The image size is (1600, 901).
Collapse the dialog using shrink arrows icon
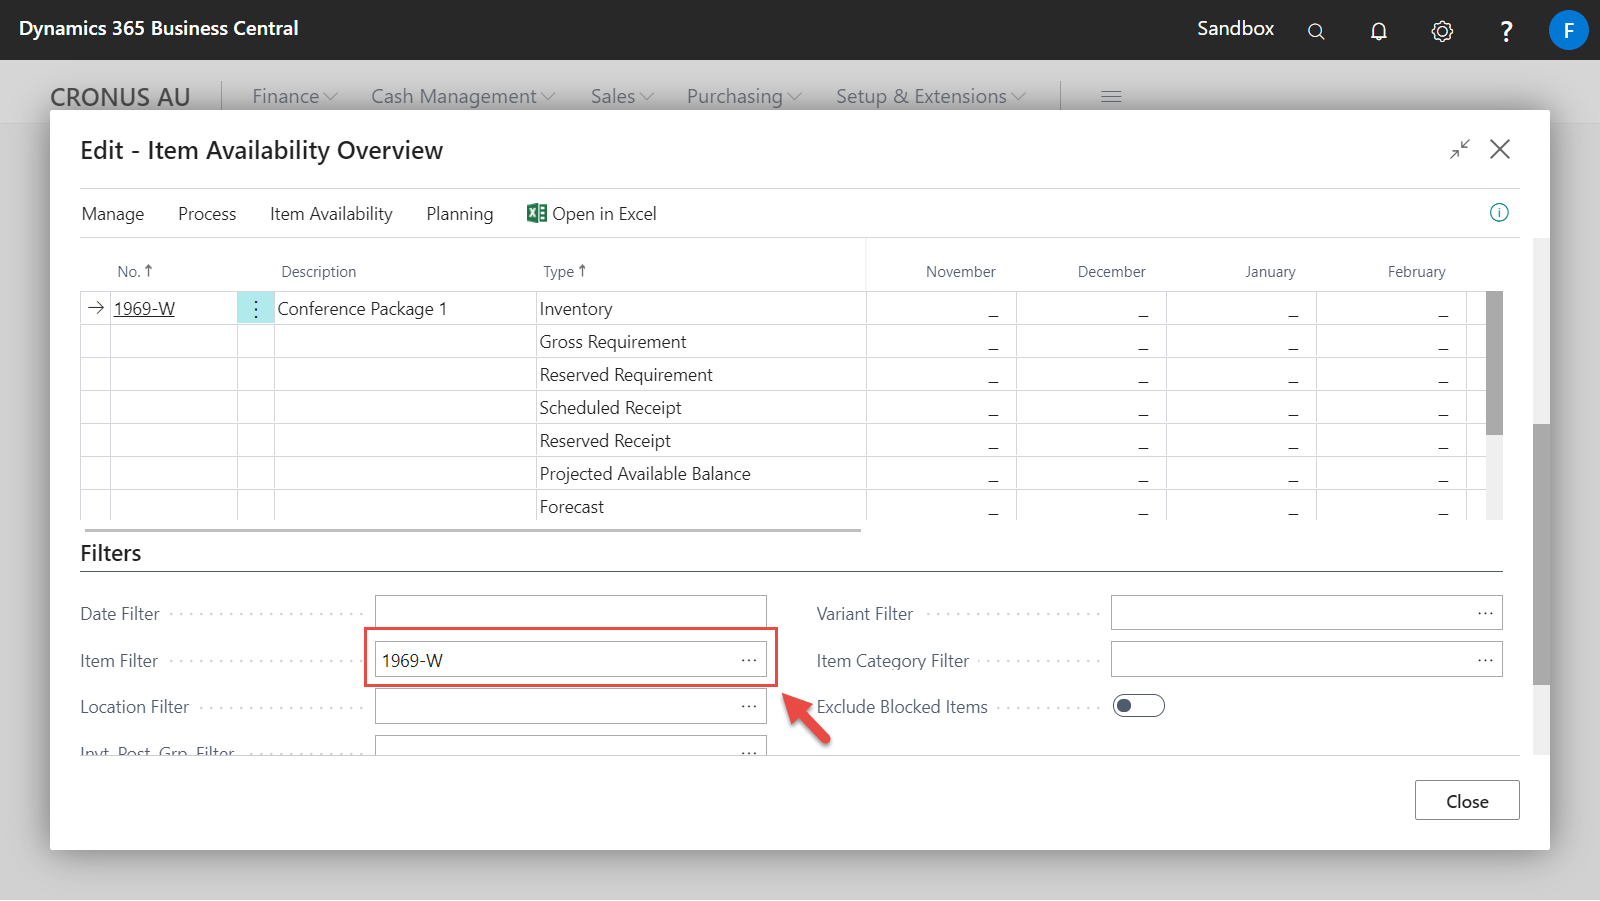click(1460, 149)
